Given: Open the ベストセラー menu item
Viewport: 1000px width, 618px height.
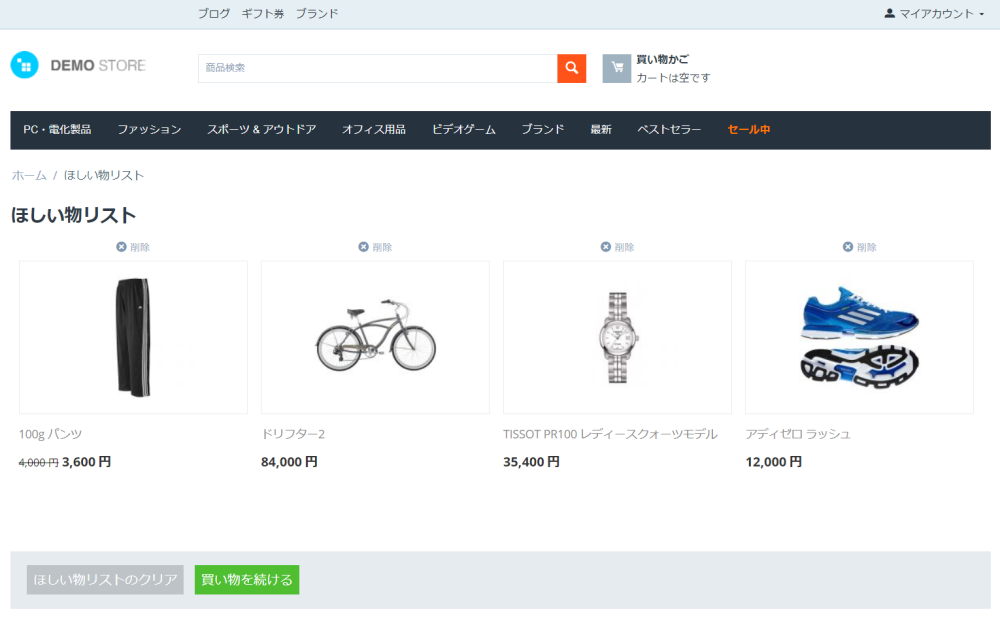Looking at the screenshot, I should (669, 129).
